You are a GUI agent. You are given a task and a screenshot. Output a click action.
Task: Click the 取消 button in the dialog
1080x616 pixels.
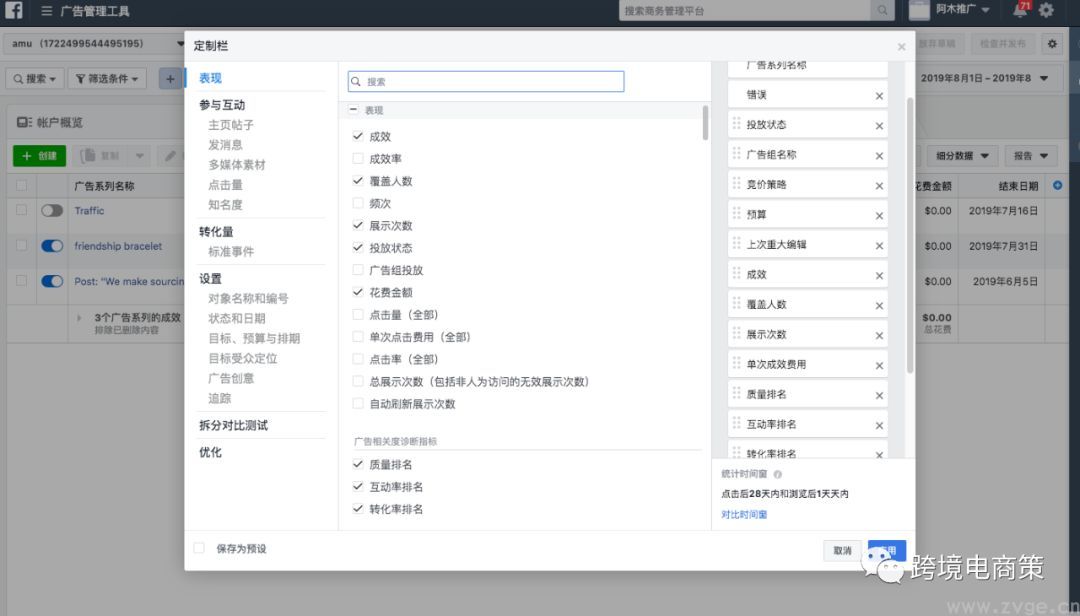coord(842,550)
